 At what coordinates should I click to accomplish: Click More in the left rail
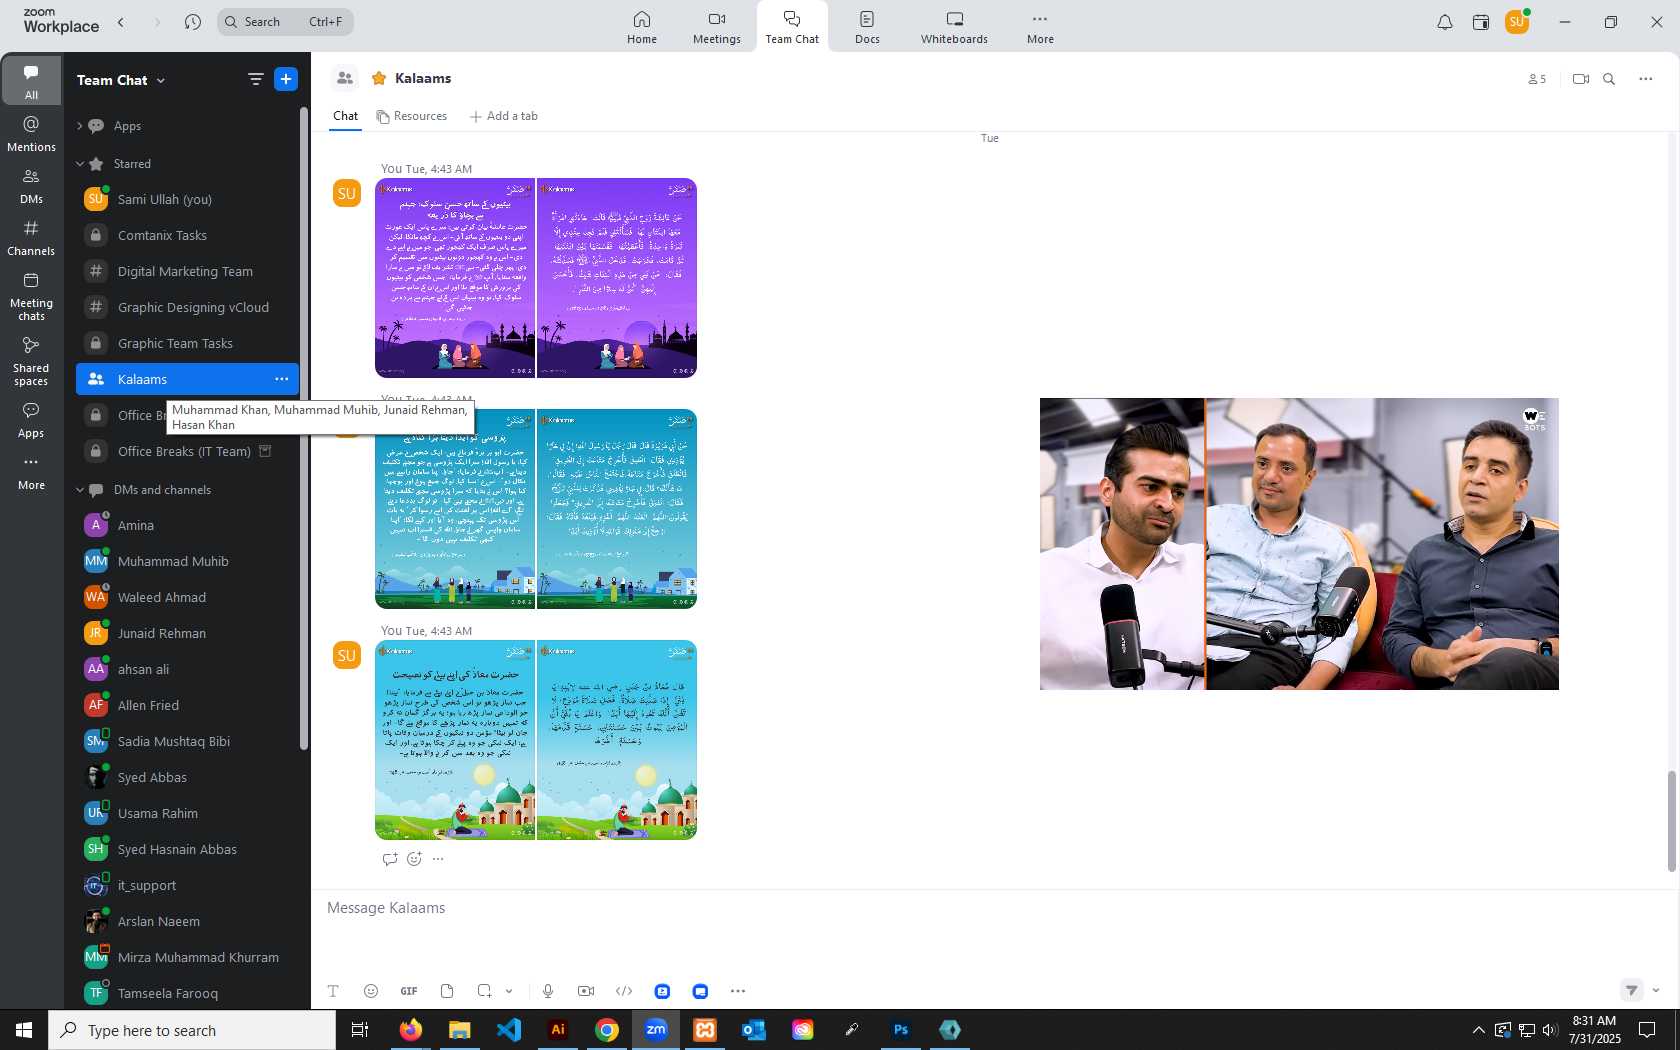coord(31,472)
